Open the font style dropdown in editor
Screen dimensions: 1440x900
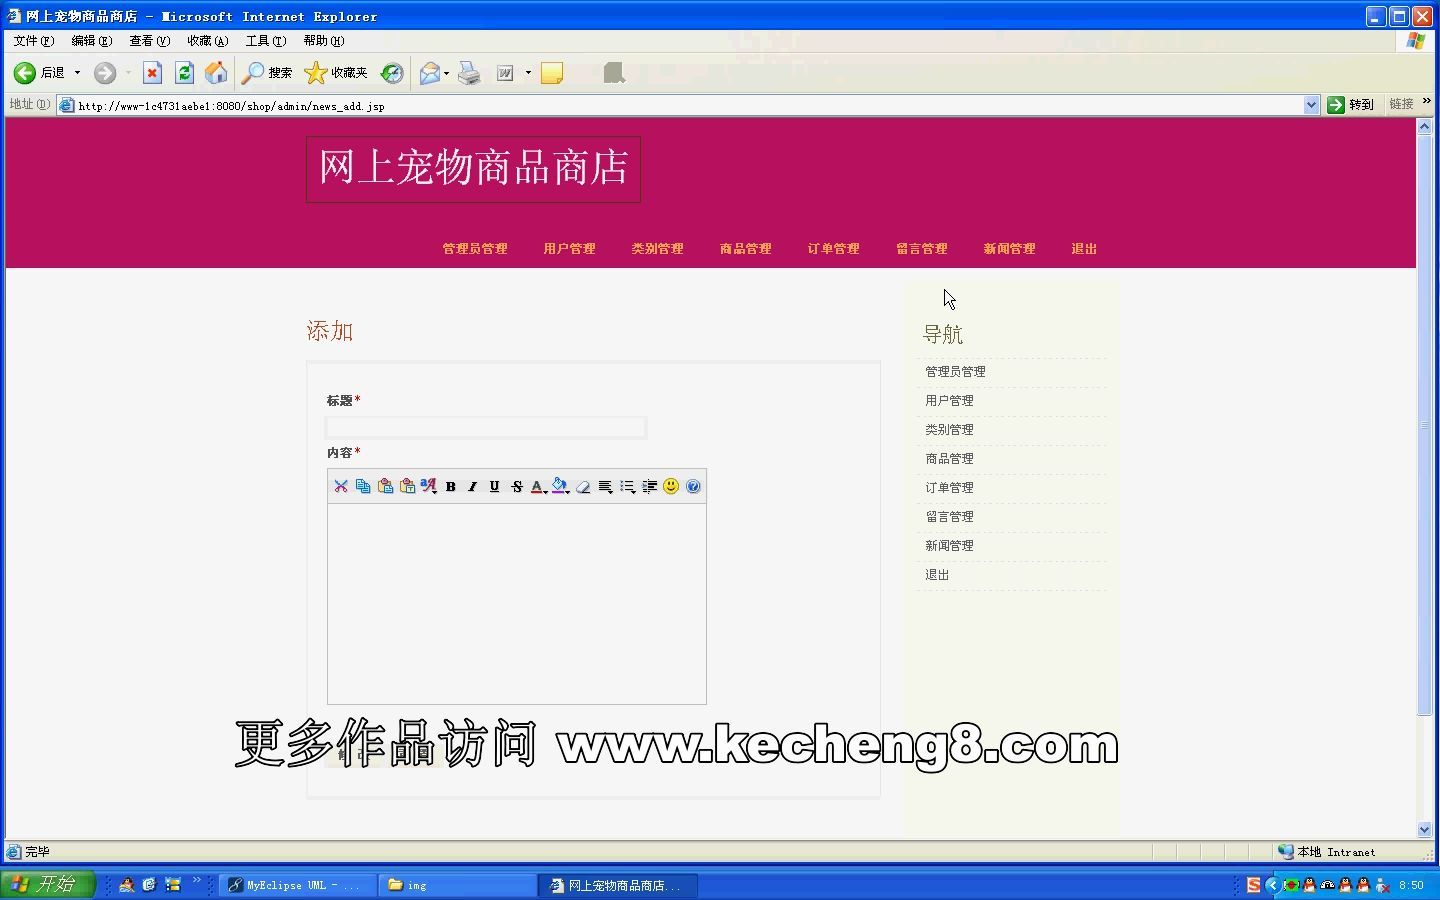429,486
